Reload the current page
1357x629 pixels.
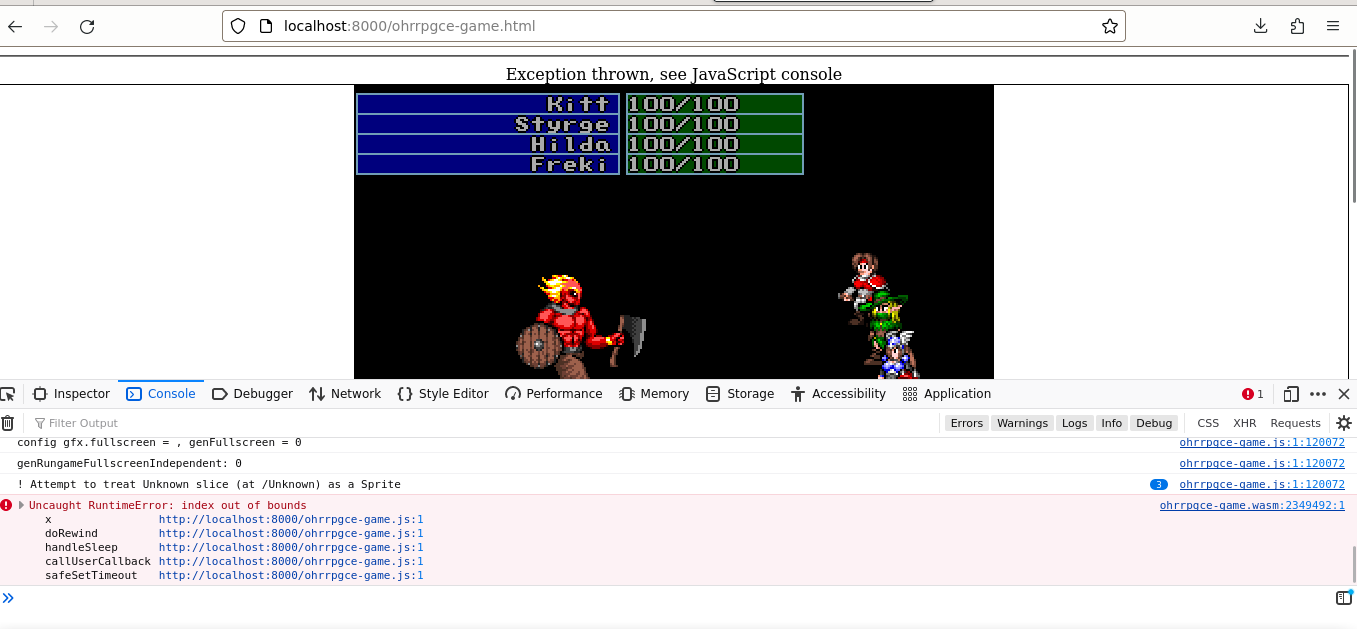point(87,27)
